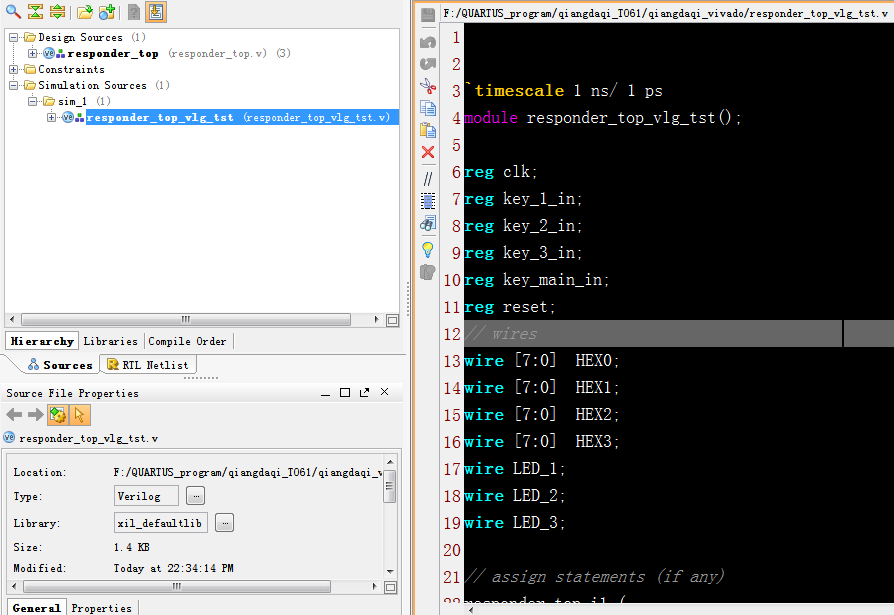Image resolution: width=894 pixels, height=615 pixels.
Task: Toggle the Scroll Changed Sources button
Action: [x=156, y=12]
